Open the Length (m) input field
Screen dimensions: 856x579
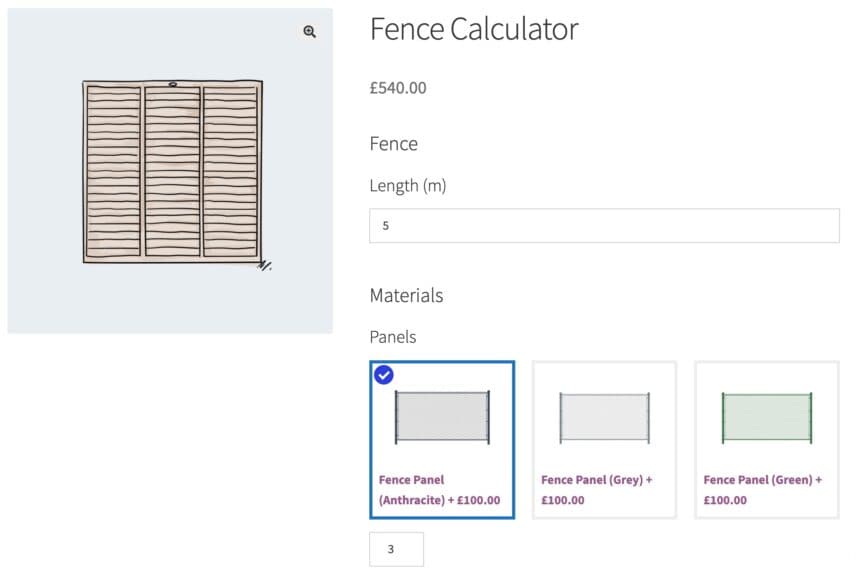[604, 226]
